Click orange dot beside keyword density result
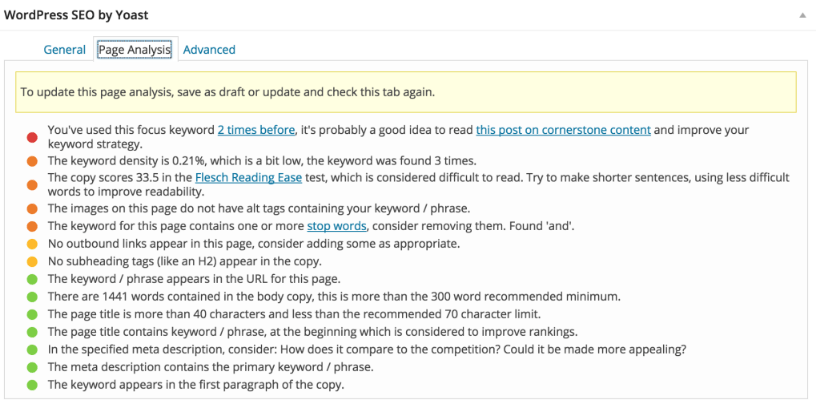Viewport: 816px width, 406px height. click(x=33, y=161)
